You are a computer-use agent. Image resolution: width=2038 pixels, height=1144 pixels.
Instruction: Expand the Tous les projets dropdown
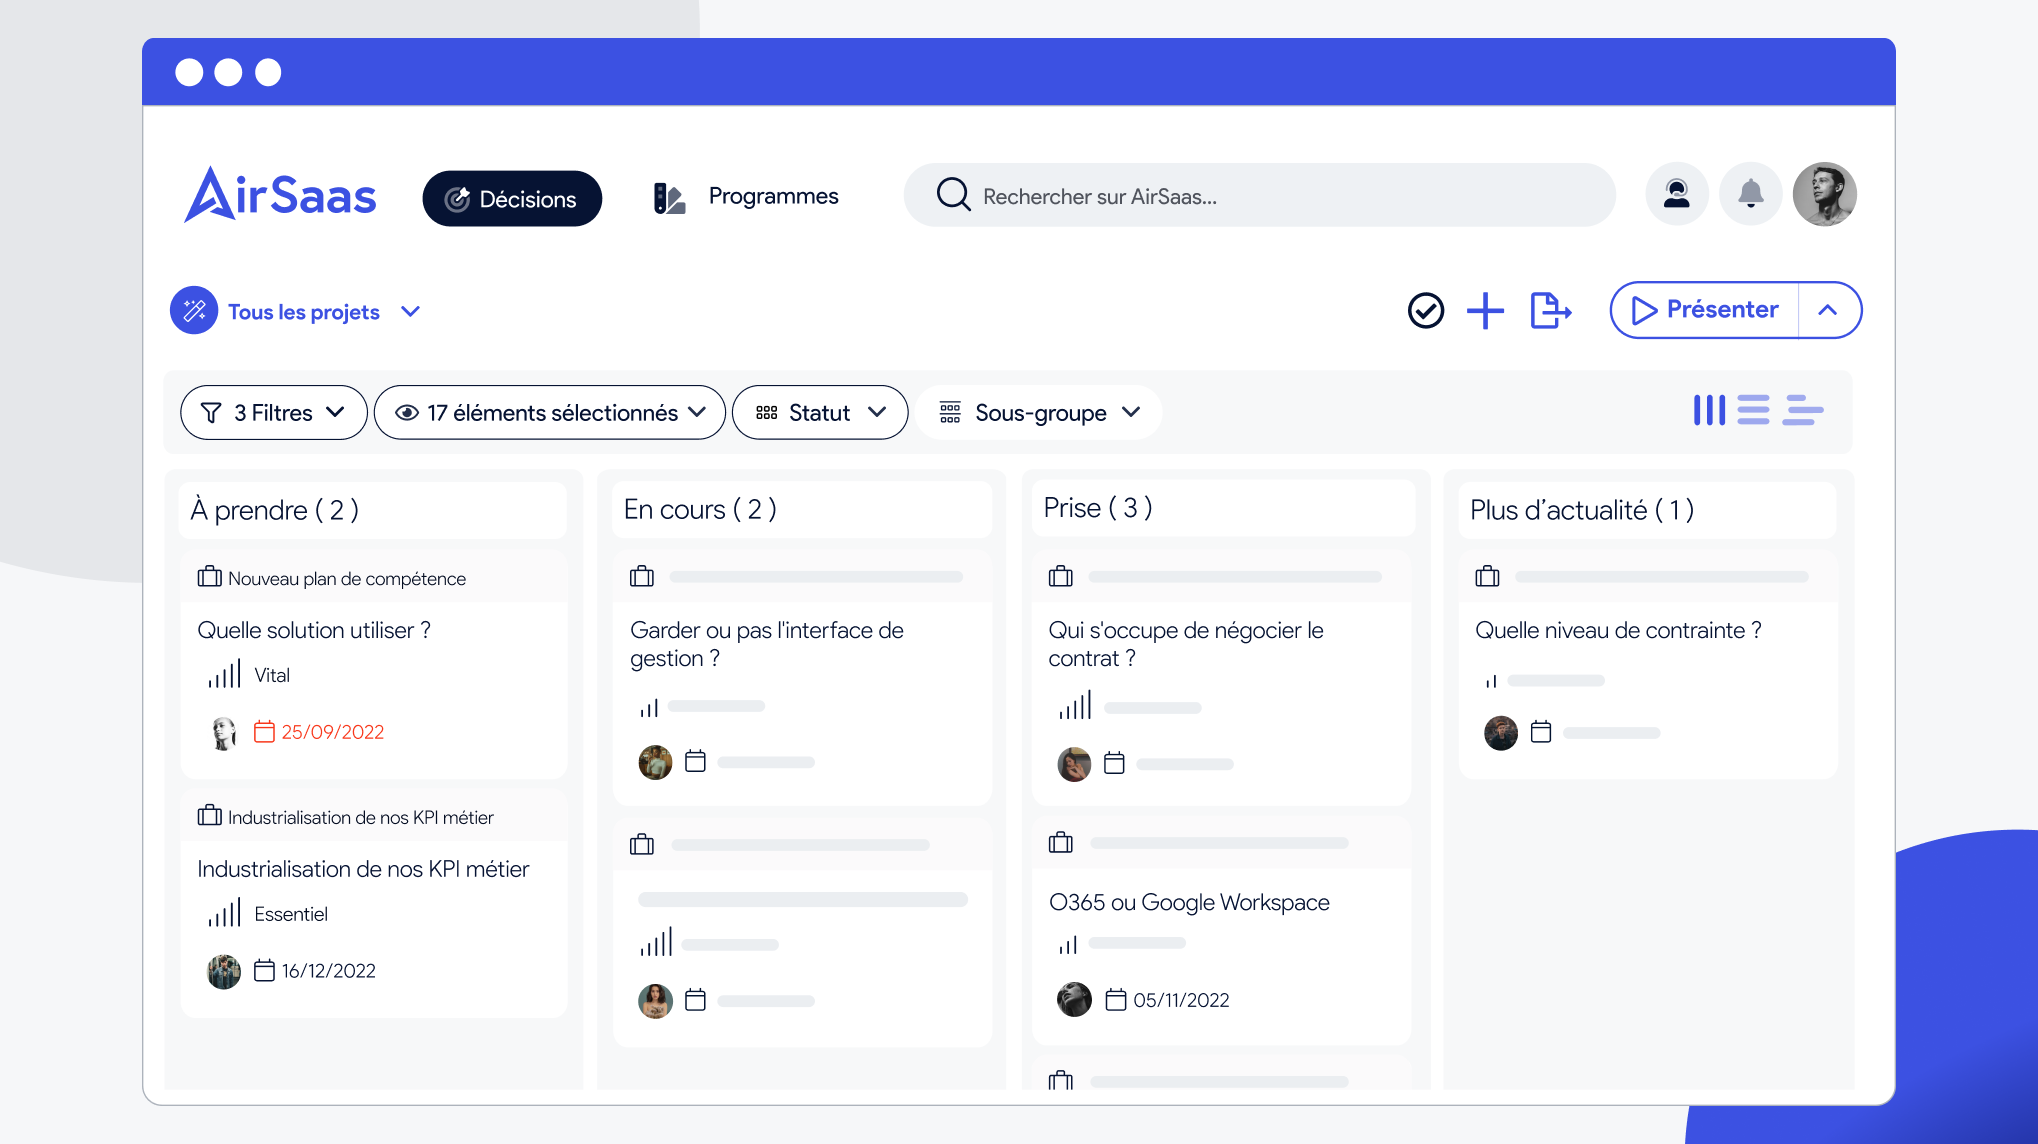coord(324,312)
